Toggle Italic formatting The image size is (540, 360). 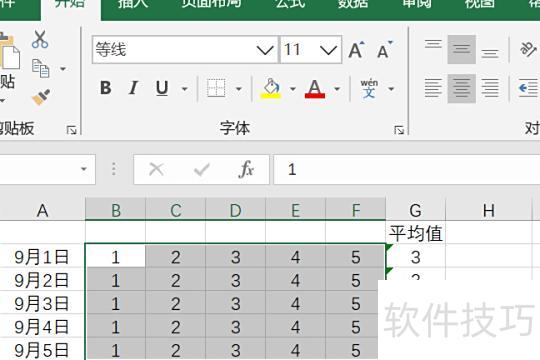133,88
